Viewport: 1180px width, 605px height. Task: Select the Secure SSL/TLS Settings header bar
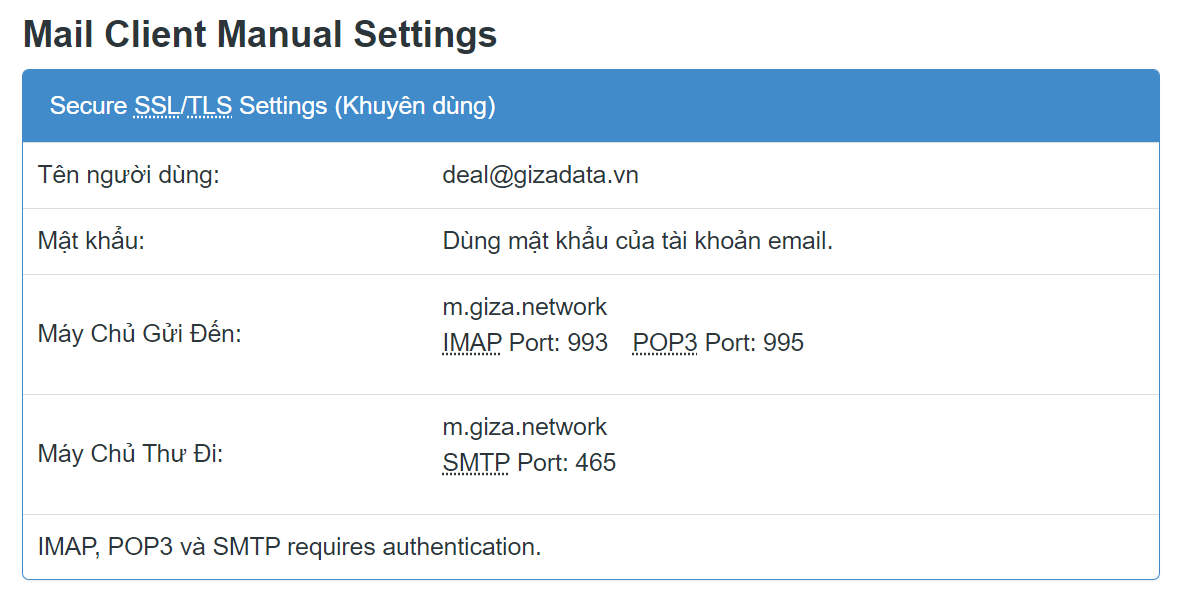(591, 106)
